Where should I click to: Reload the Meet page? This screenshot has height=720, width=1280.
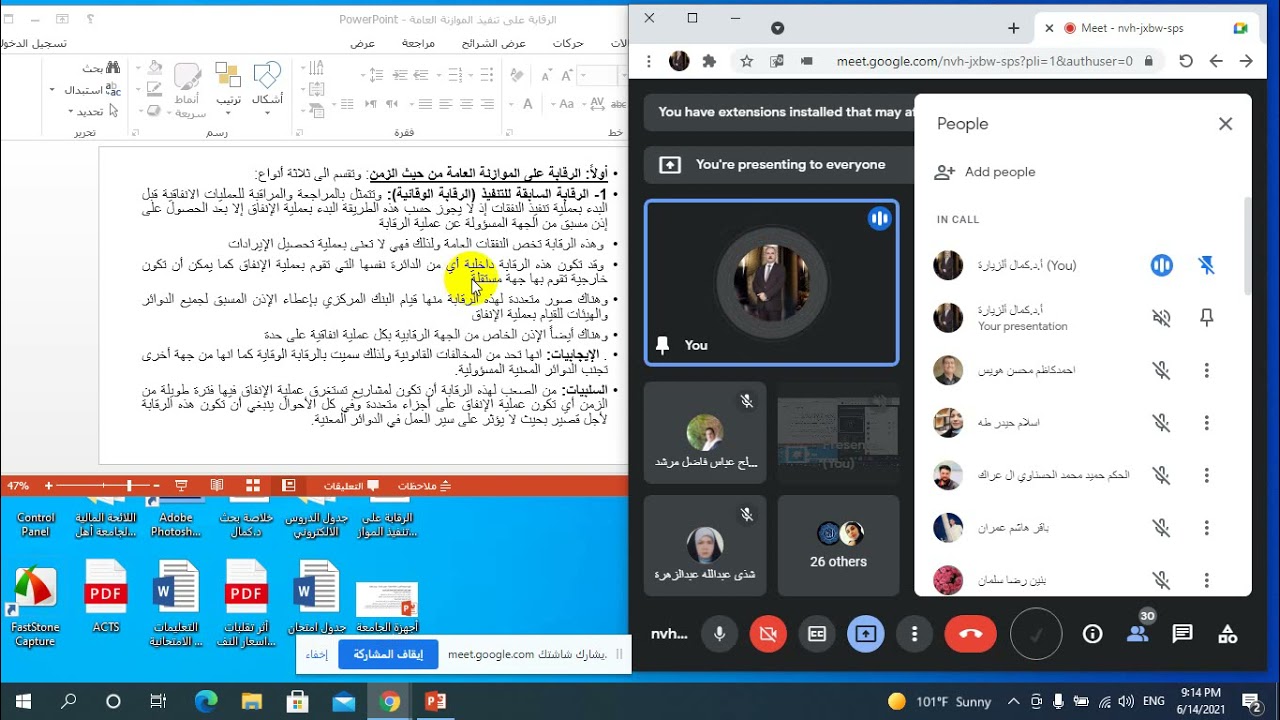pyautogui.click(x=1186, y=61)
